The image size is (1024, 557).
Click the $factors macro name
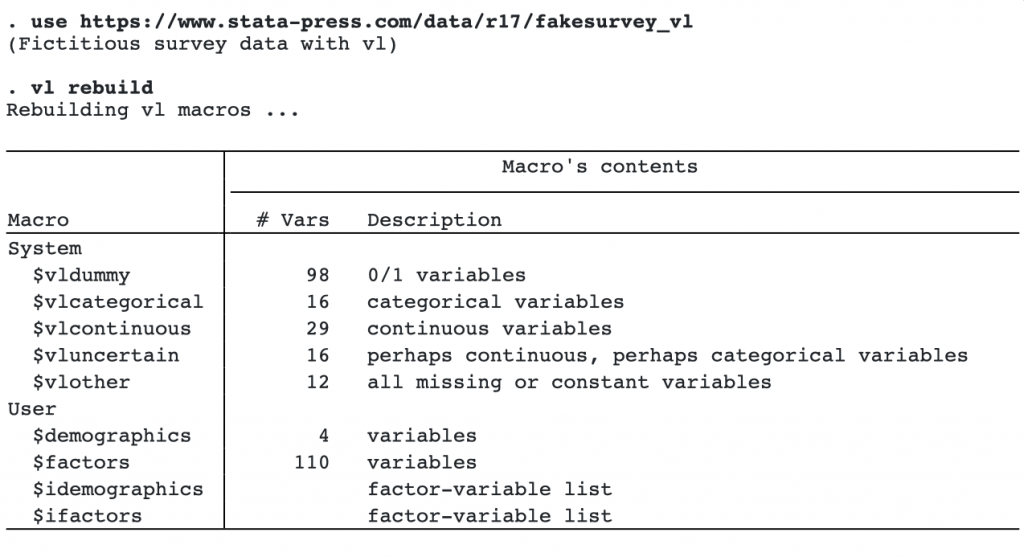pyautogui.click(x=82, y=462)
